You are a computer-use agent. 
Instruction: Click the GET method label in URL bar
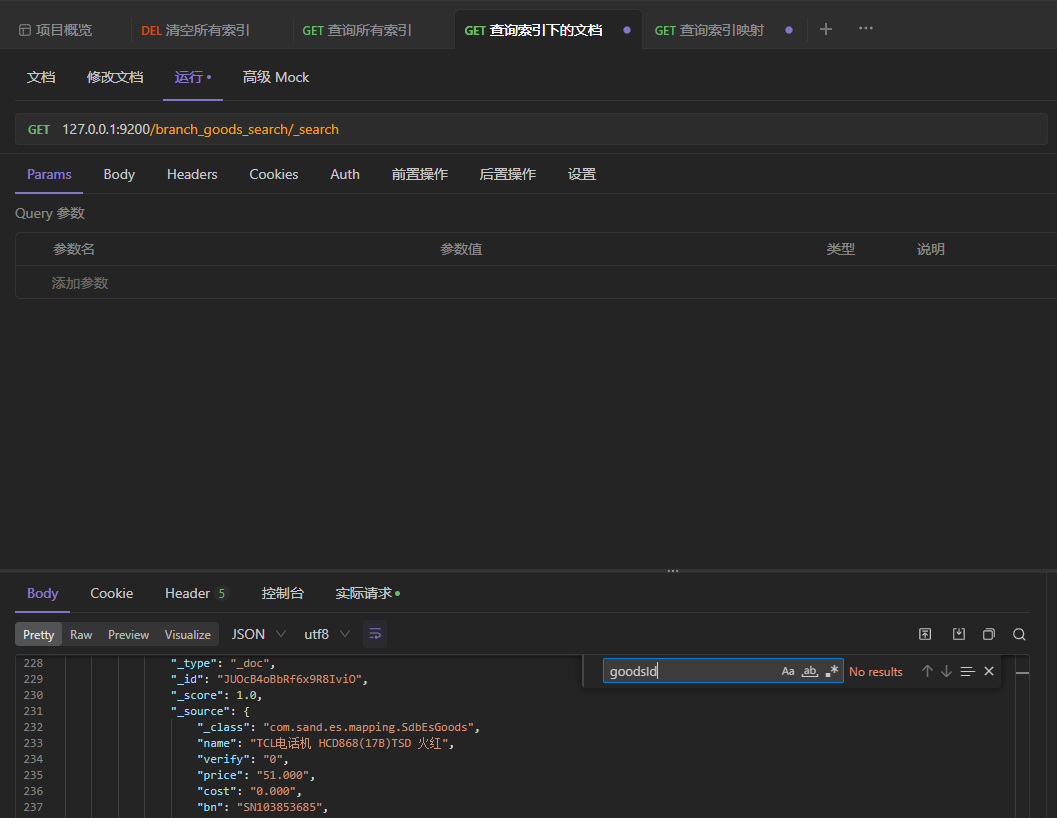click(x=38, y=129)
